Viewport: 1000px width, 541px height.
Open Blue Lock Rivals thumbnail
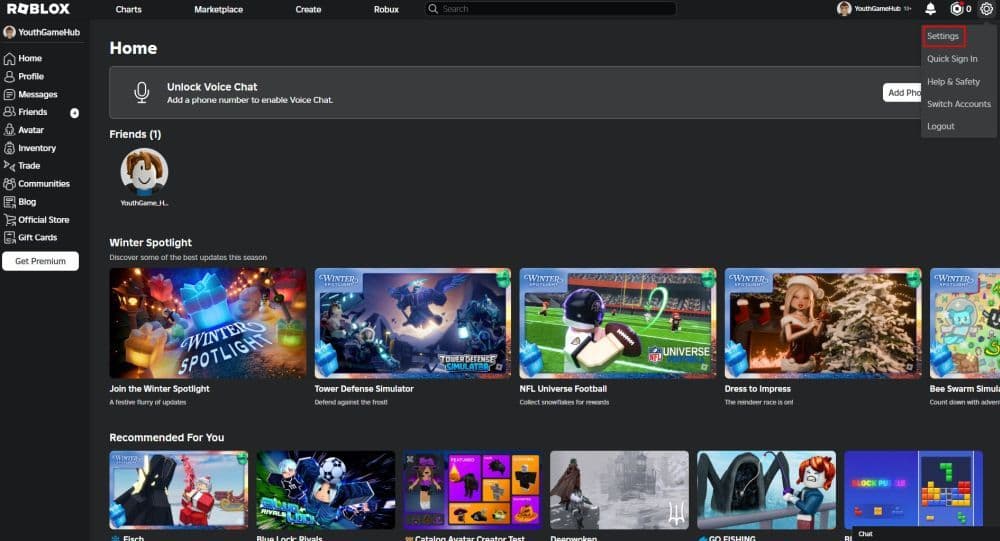point(326,490)
